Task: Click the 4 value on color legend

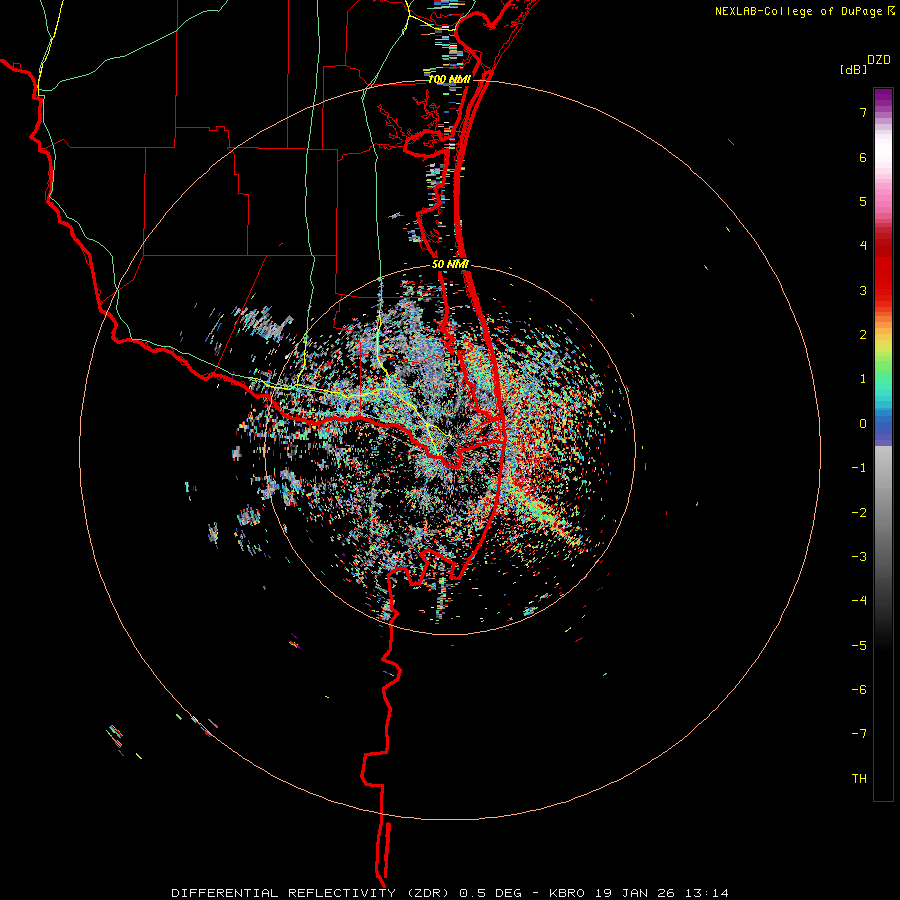Action: pyautogui.click(x=863, y=246)
